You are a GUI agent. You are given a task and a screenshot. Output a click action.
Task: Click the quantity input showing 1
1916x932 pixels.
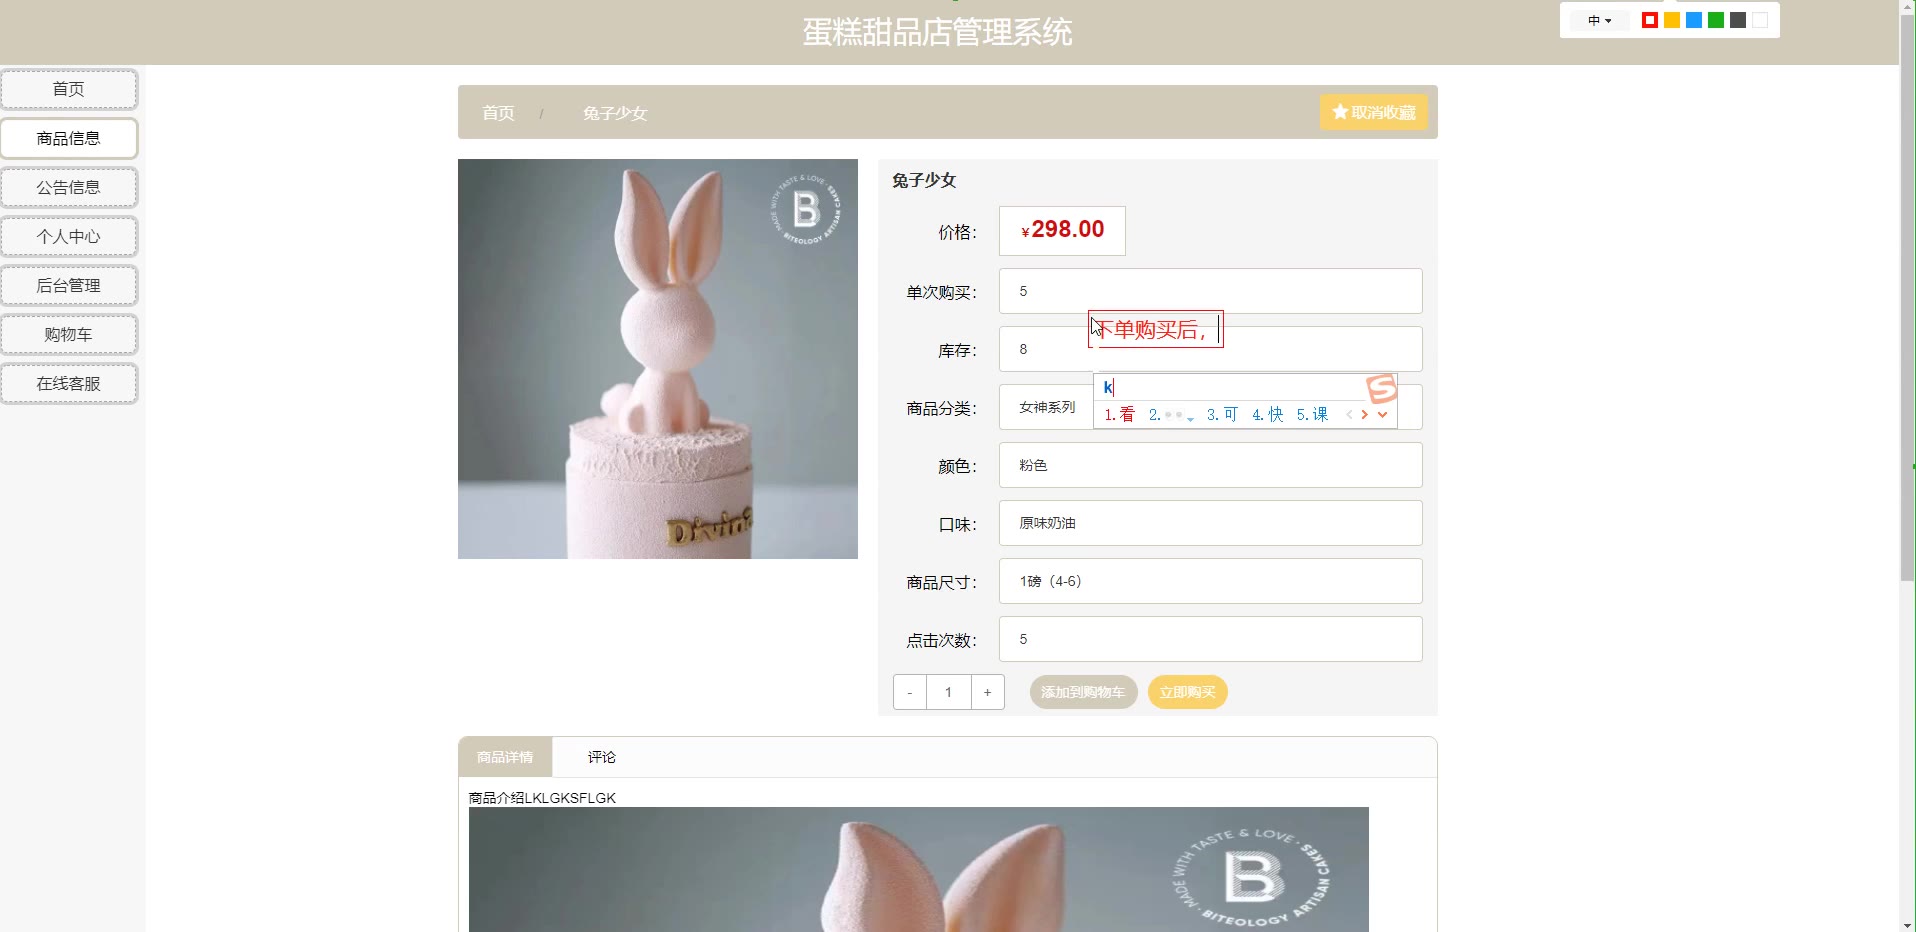[948, 692]
